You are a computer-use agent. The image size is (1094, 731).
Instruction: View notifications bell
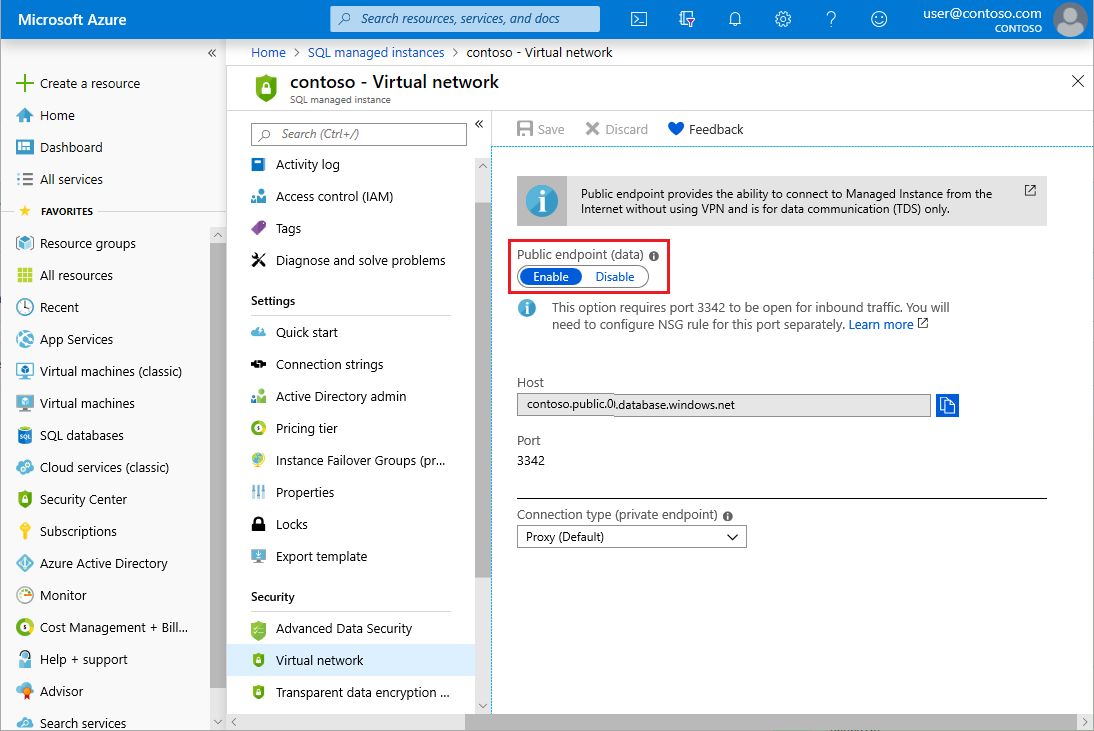[735, 19]
